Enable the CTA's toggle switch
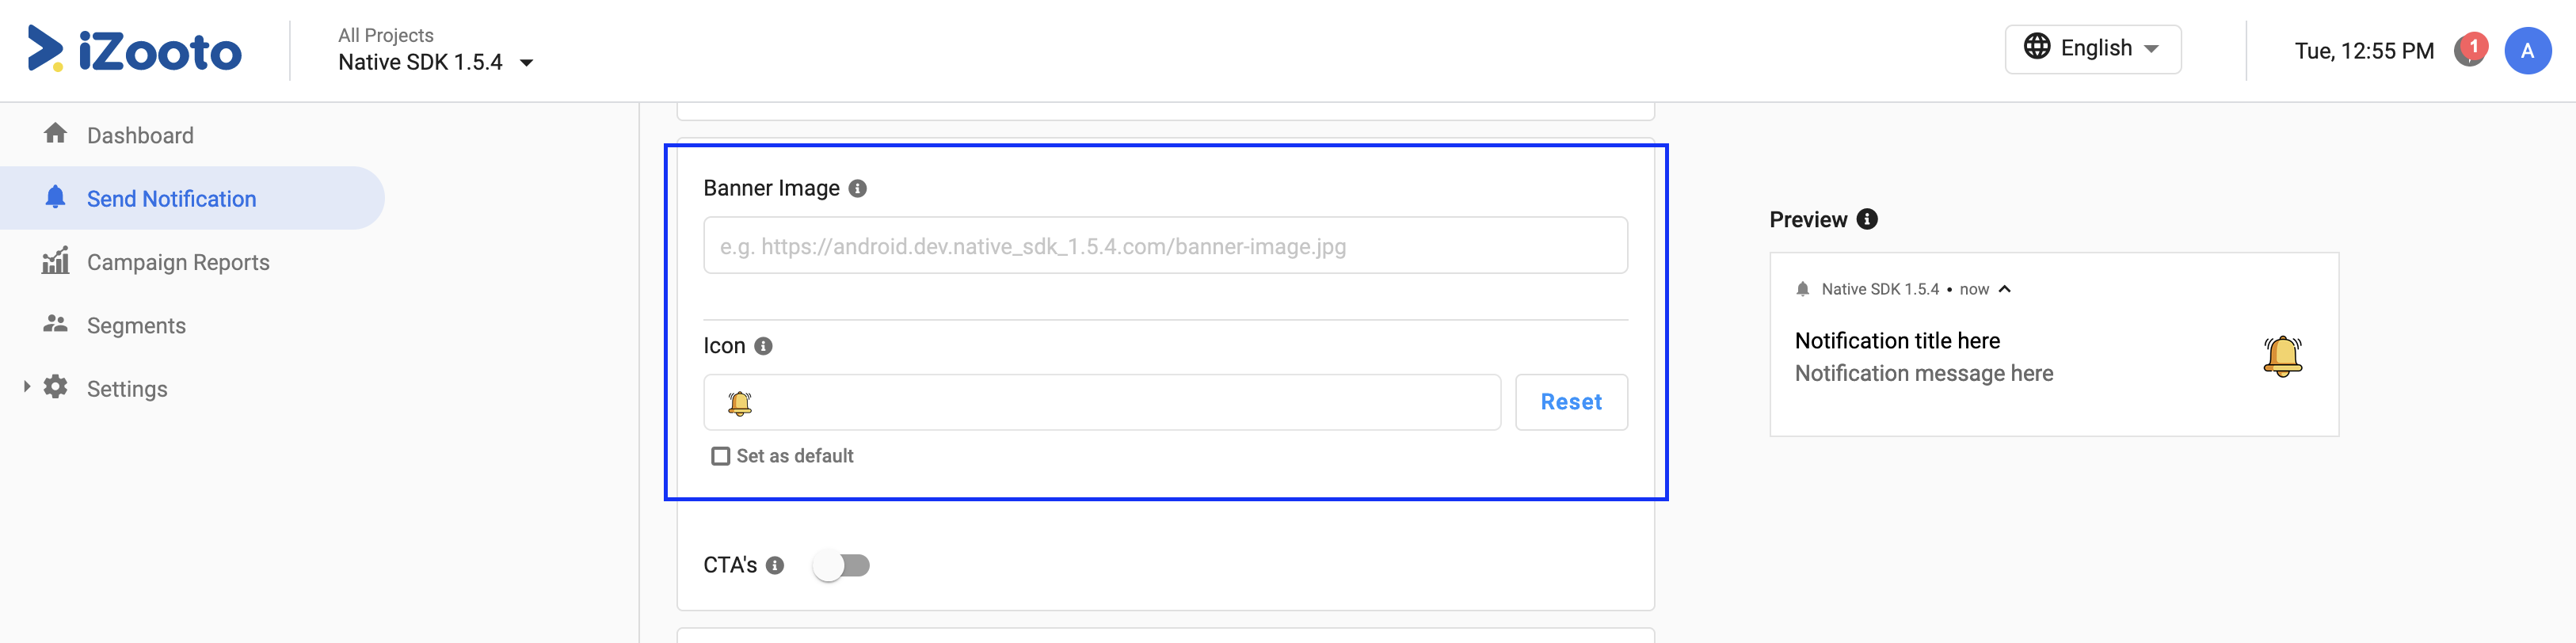This screenshot has width=2576, height=643. point(841,565)
